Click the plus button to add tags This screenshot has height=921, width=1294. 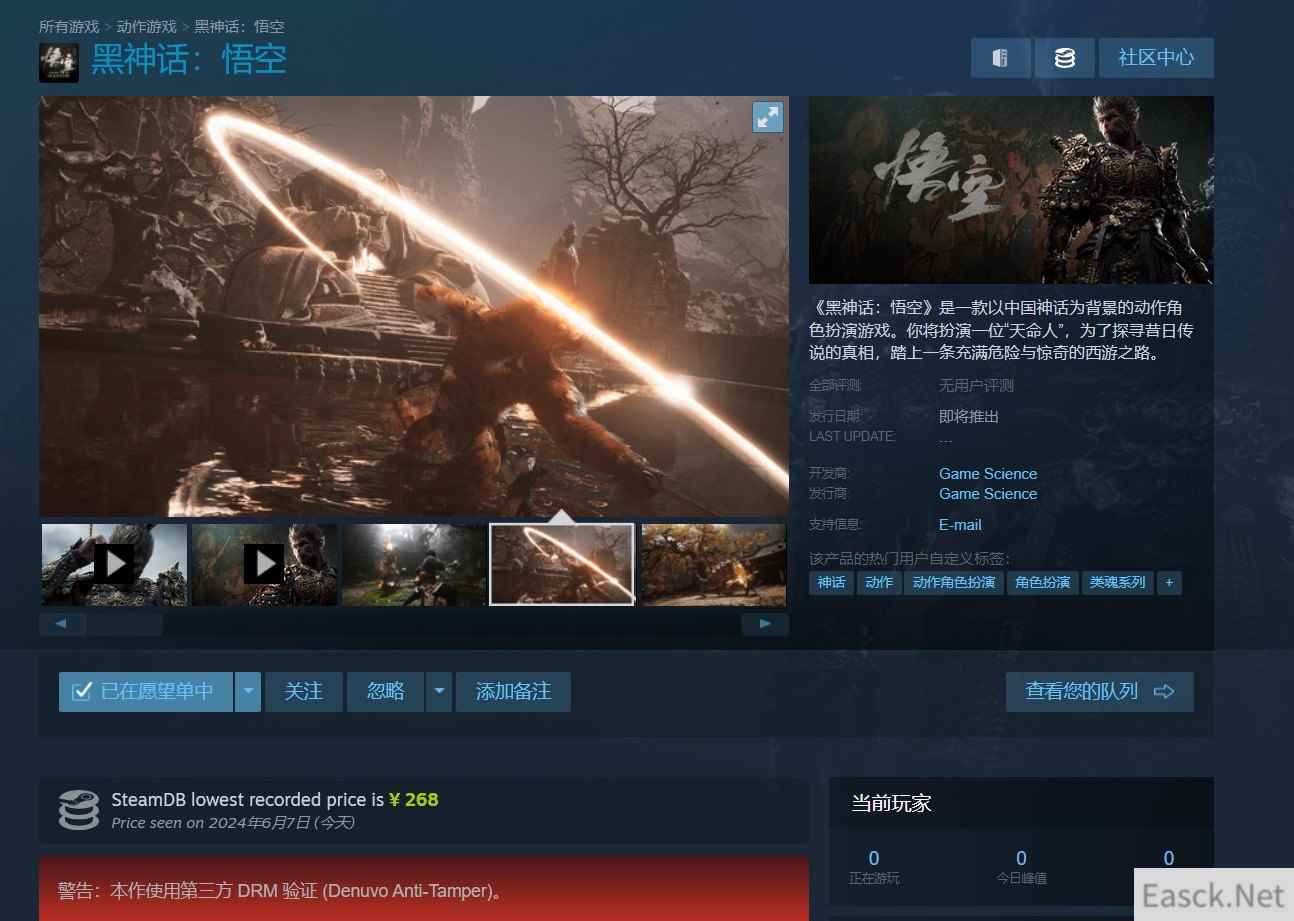click(x=1169, y=582)
